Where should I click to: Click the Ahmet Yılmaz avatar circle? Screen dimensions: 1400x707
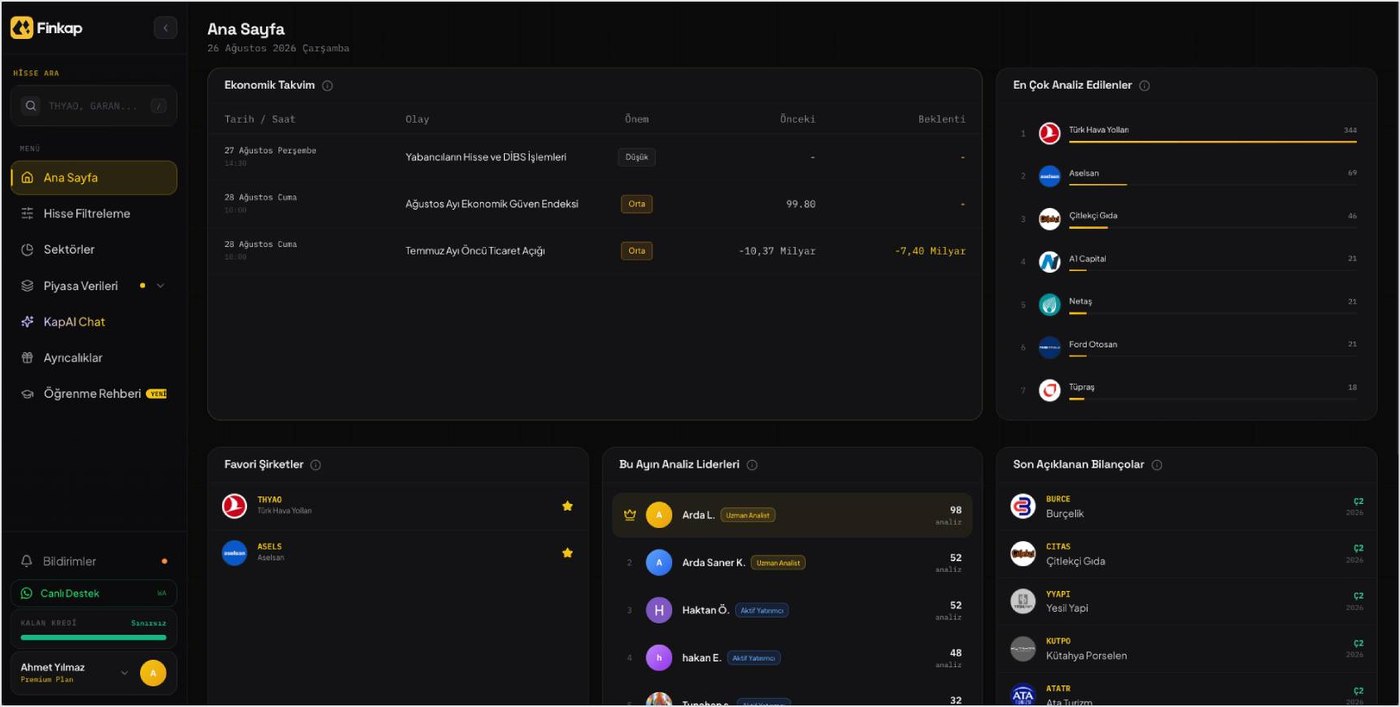[153, 673]
